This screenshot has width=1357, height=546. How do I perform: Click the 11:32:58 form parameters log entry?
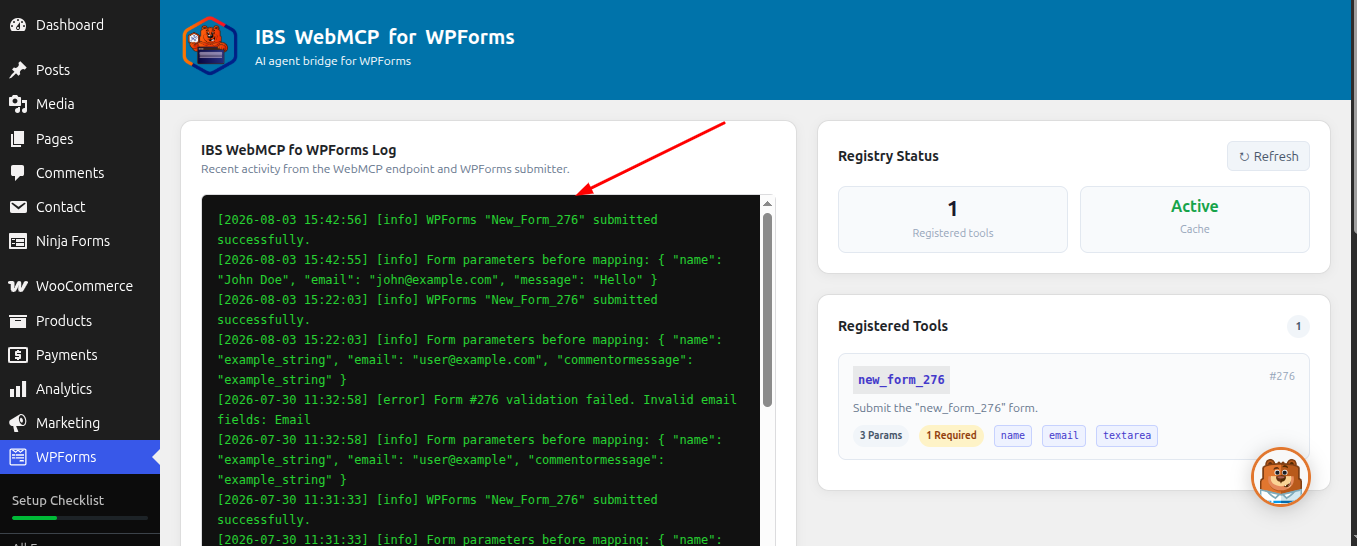(470, 459)
